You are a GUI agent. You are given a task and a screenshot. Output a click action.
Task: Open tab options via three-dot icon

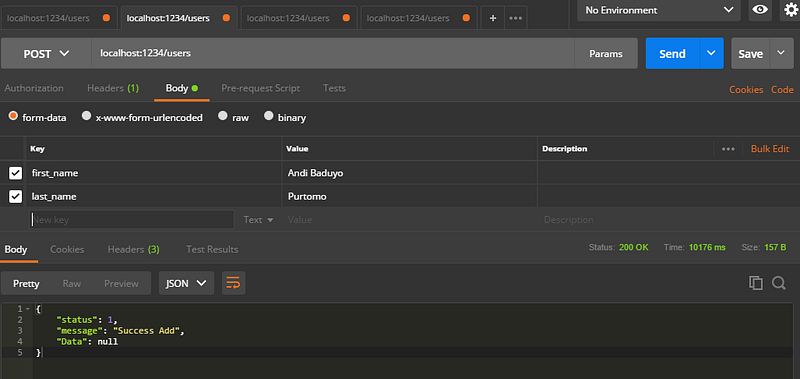click(516, 18)
